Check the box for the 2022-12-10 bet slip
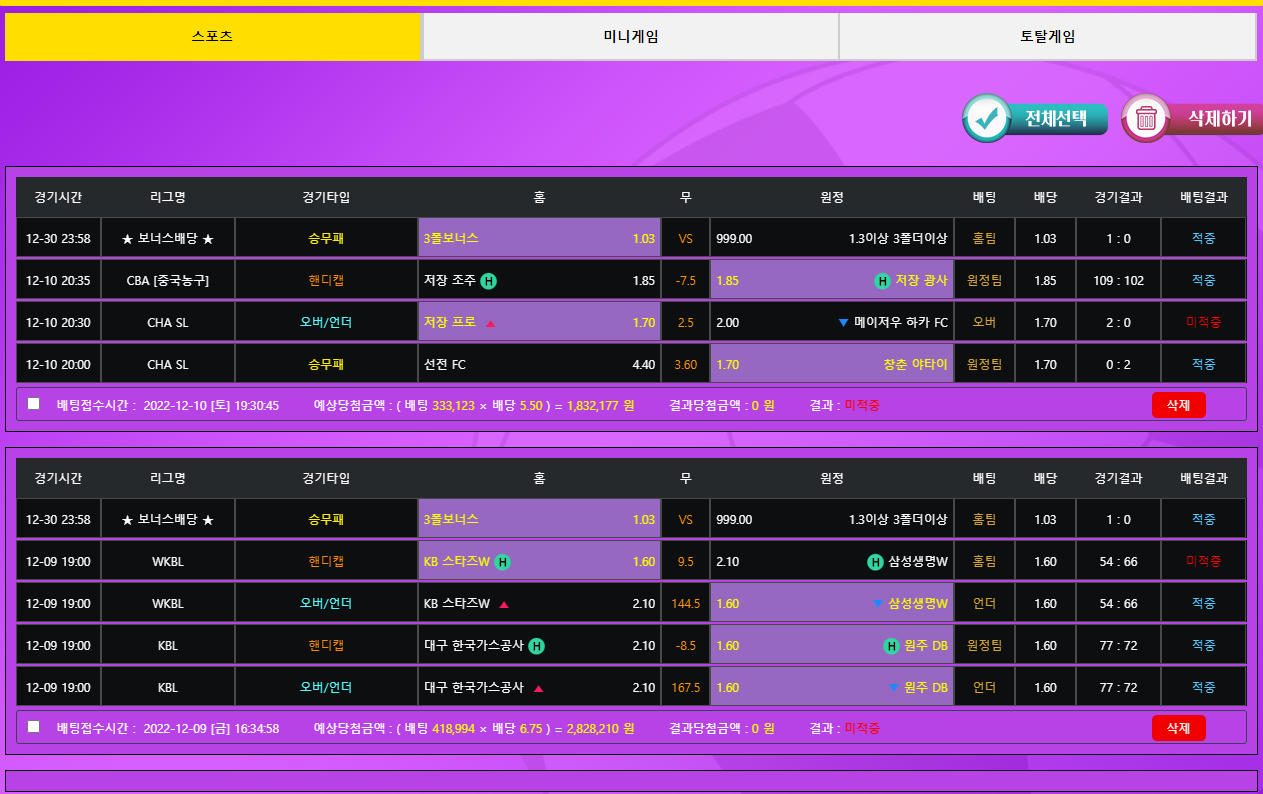This screenshot has height=794, width=1263. tap(34, 404)
